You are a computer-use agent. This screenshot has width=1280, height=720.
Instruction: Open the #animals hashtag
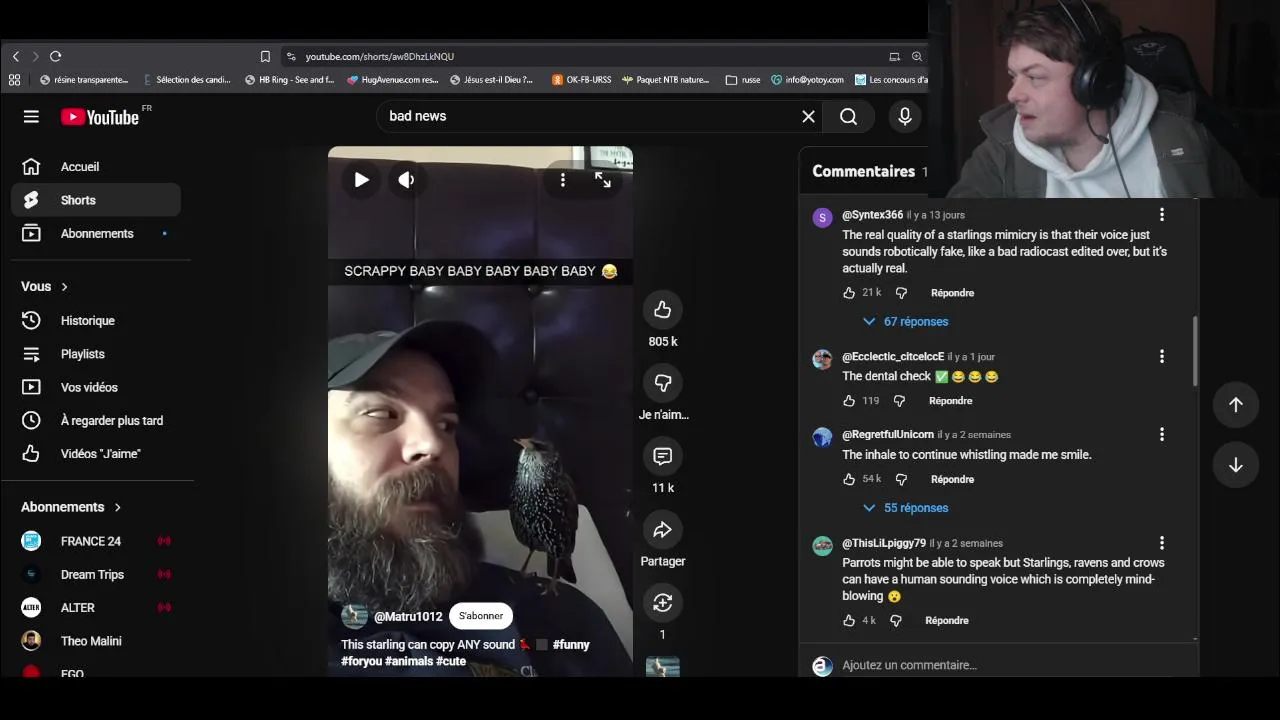pos(408,662)
